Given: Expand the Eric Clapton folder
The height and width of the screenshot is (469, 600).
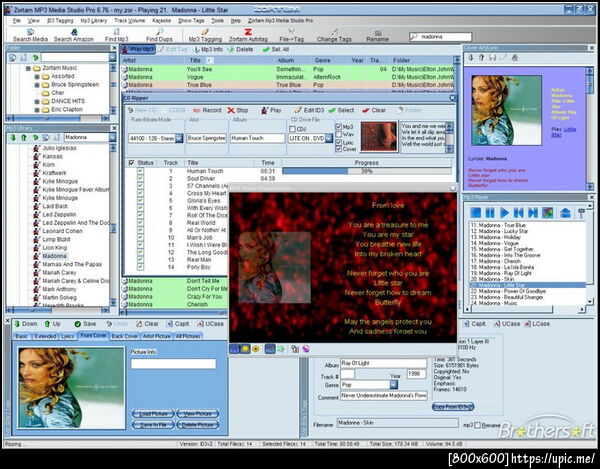Looking at the screenshot, I should click(x=37, y=110).
